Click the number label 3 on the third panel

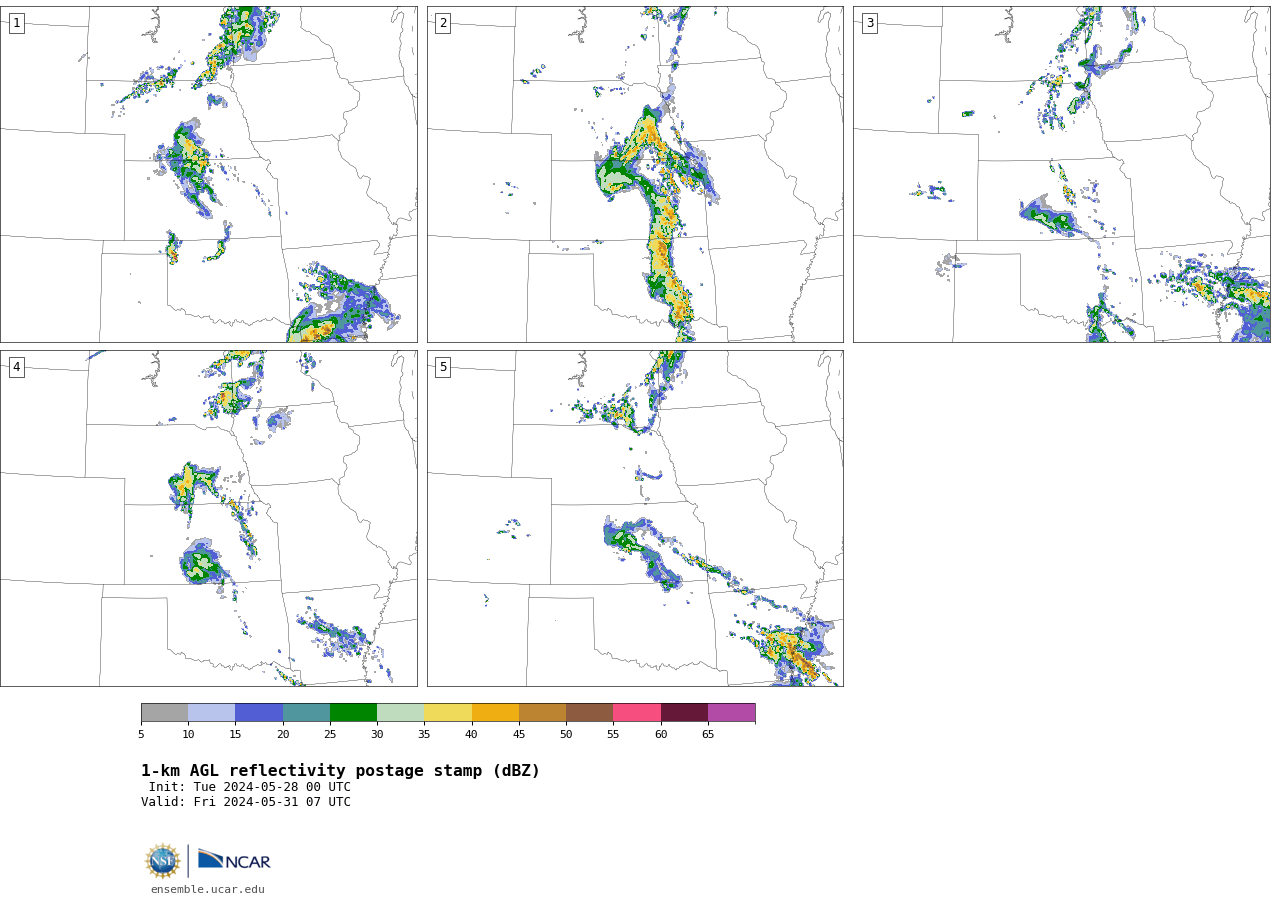(x=869, y=23)
